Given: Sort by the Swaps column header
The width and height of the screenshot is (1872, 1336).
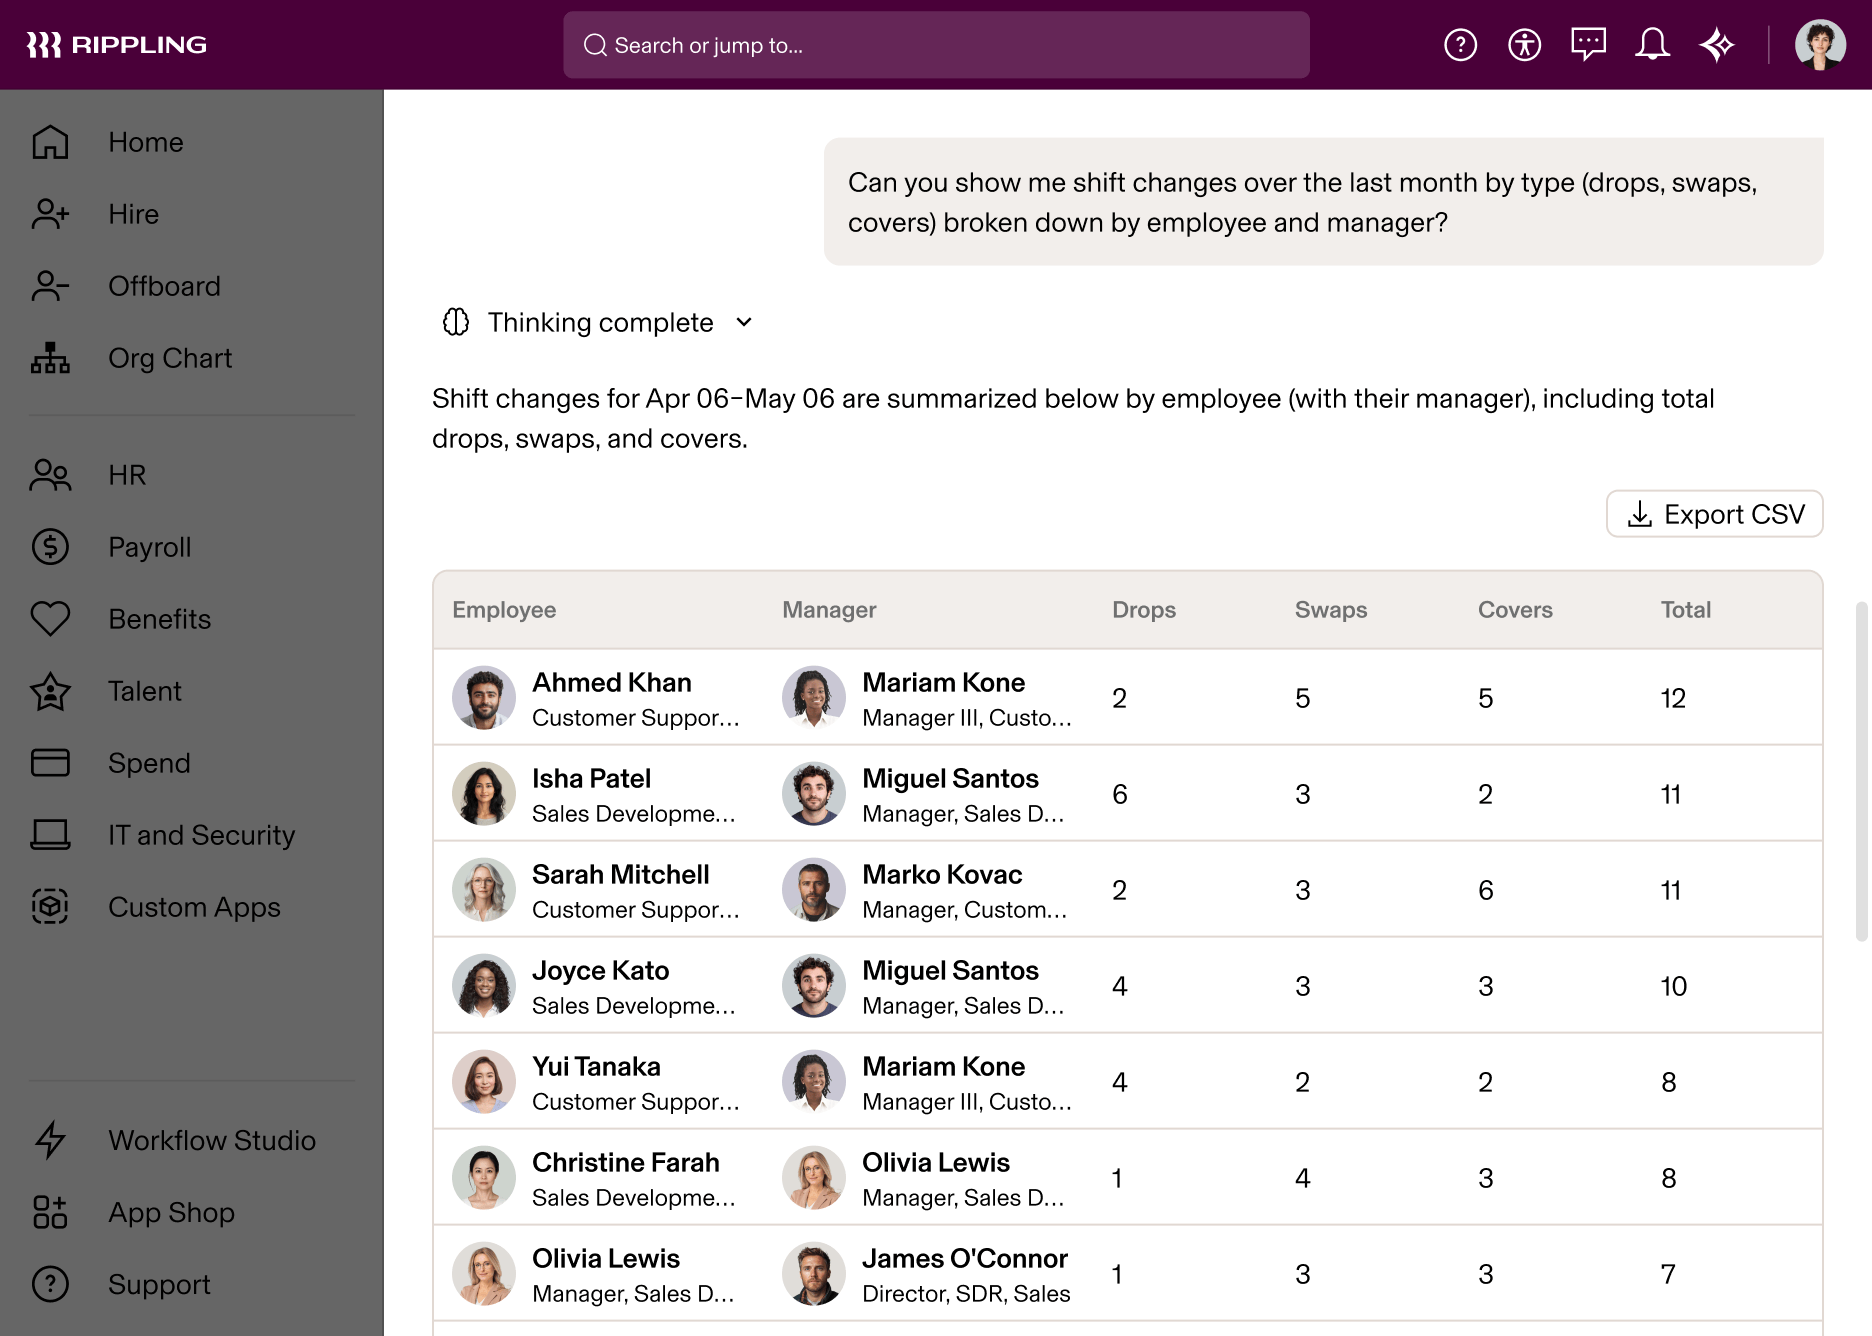Looking at the screenshot, I should click(x=1331, y=610).
